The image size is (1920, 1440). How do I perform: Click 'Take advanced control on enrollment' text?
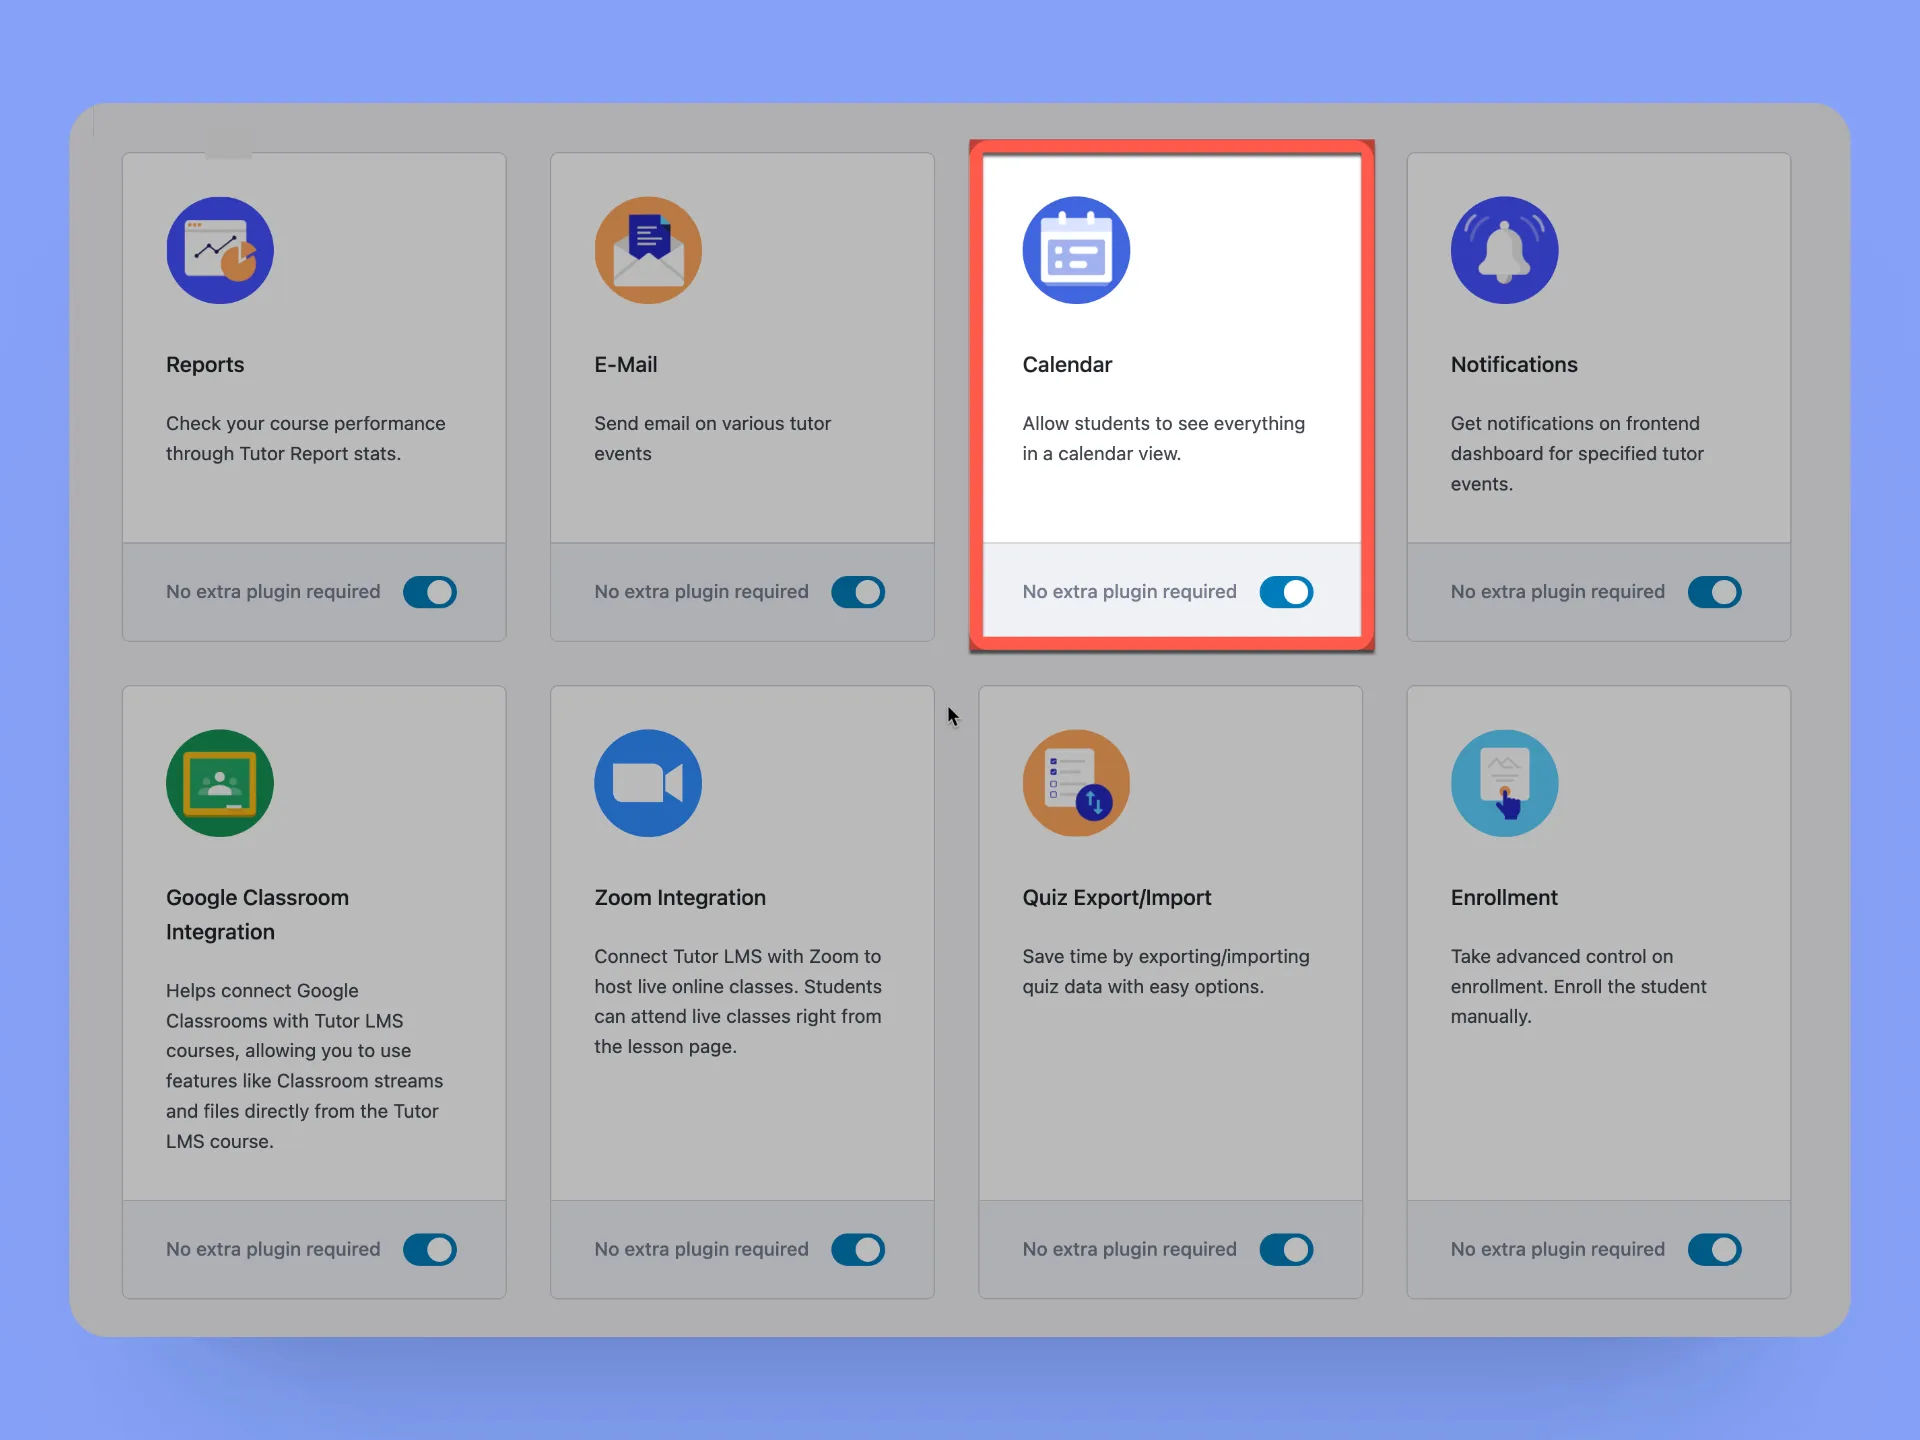(1578, 986)
